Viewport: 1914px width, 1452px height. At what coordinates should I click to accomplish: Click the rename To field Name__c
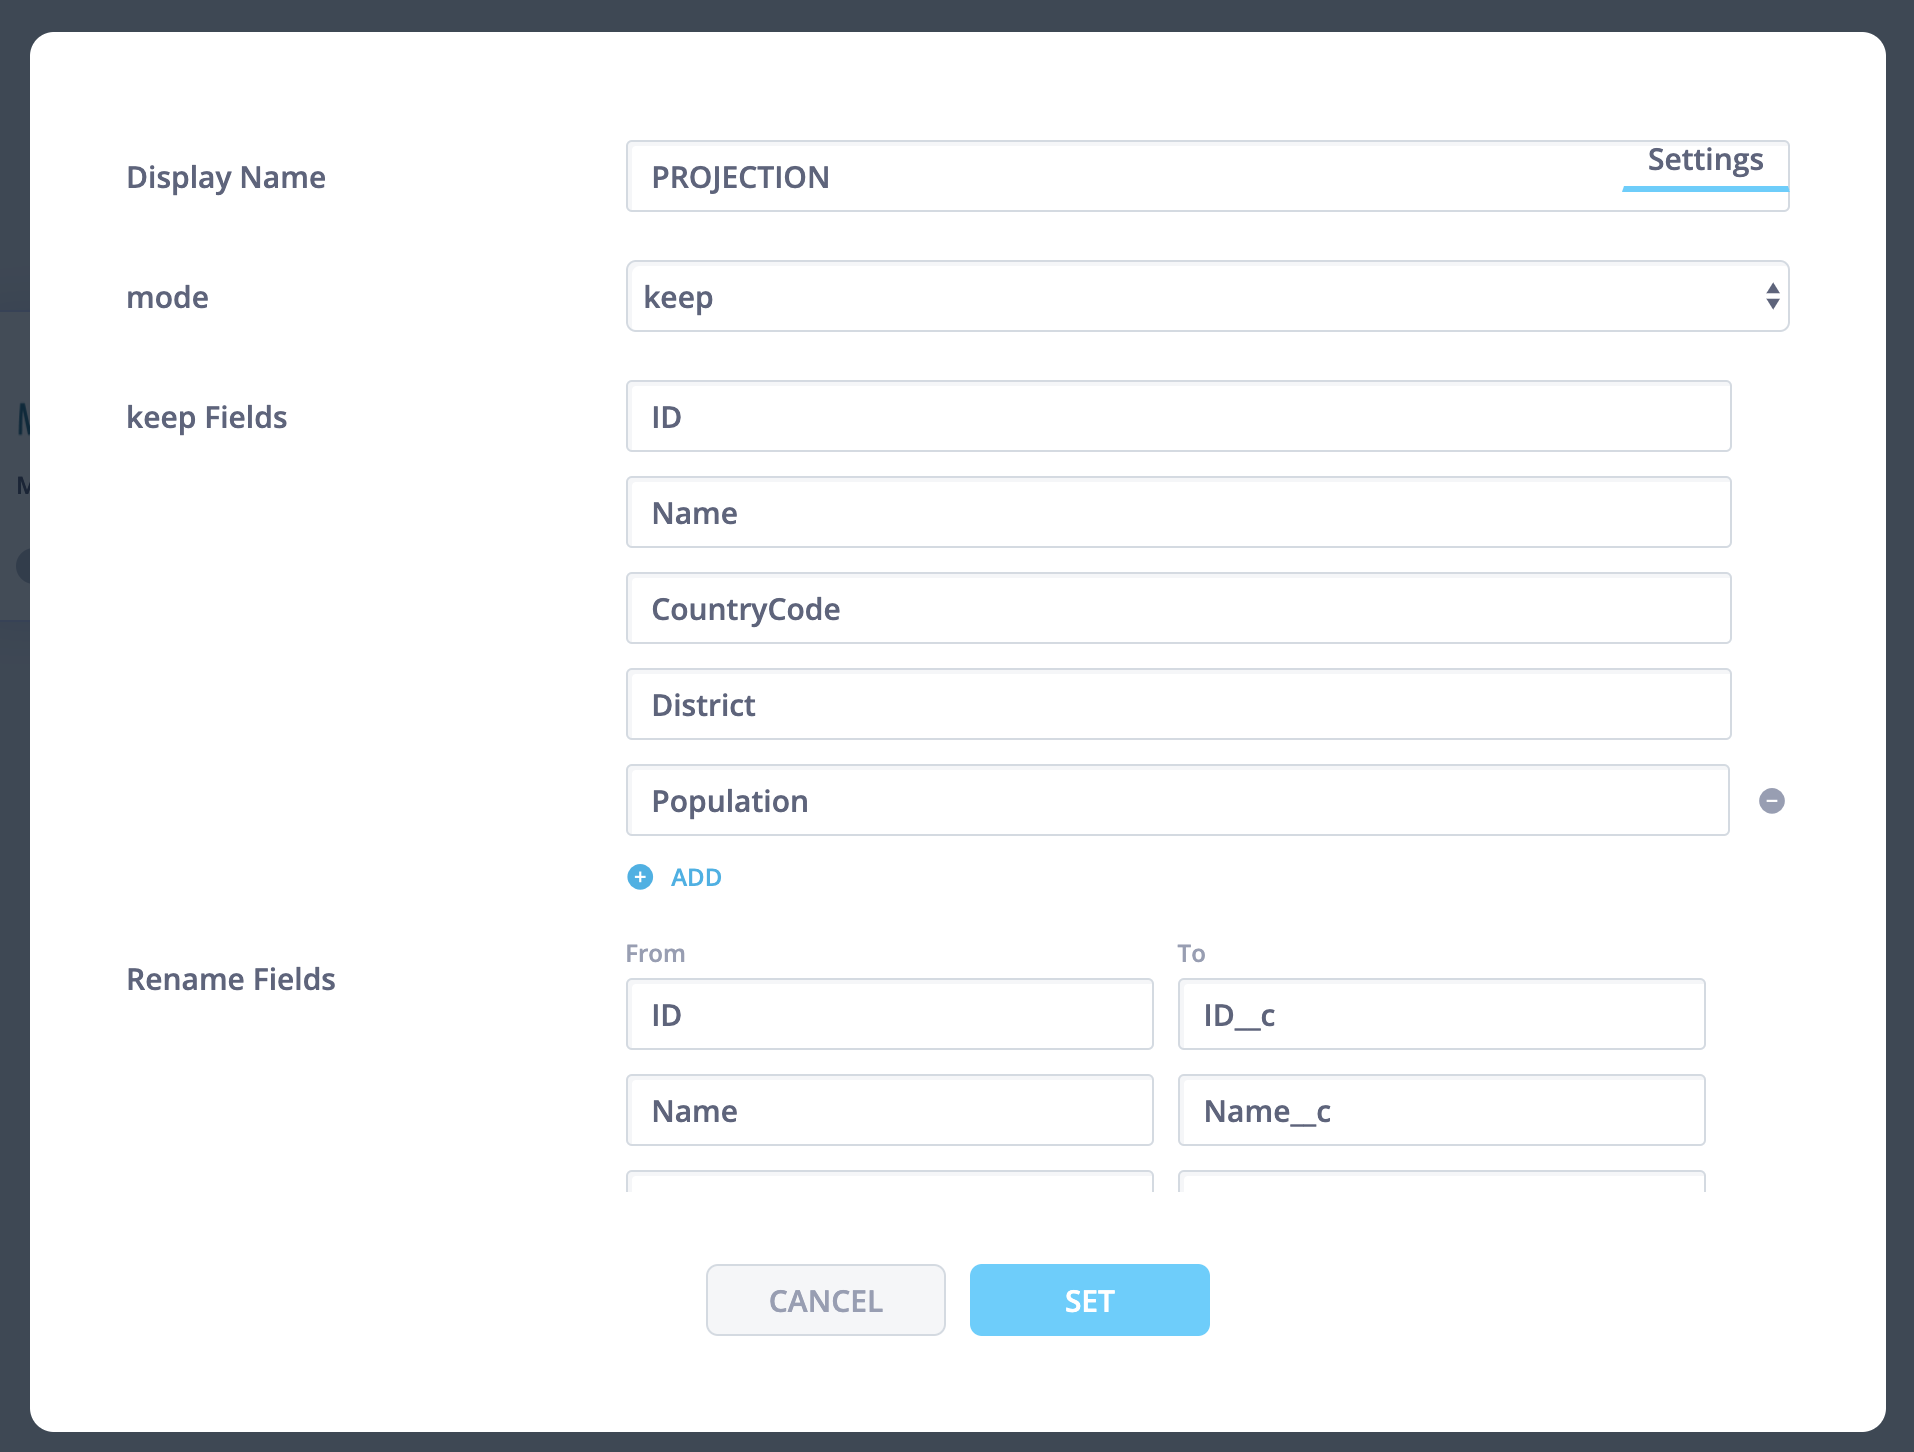1441,1111
